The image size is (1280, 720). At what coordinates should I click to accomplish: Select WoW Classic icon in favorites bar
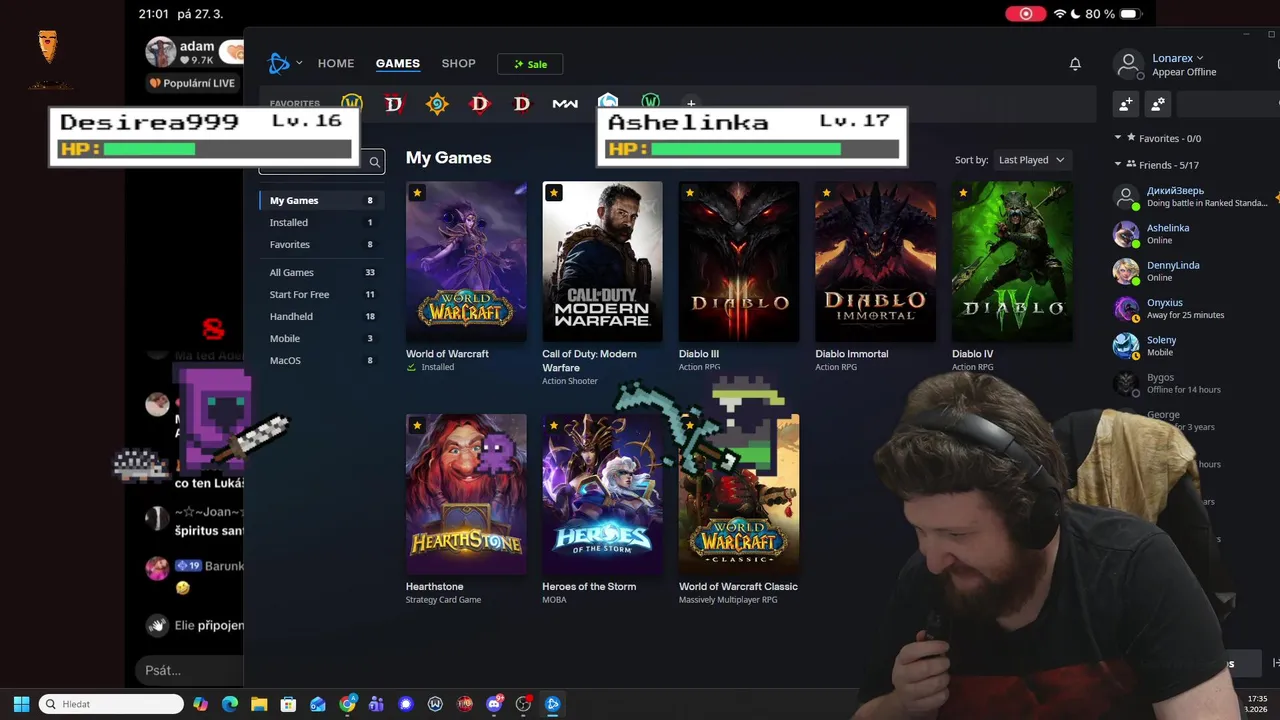pos(651,101)
